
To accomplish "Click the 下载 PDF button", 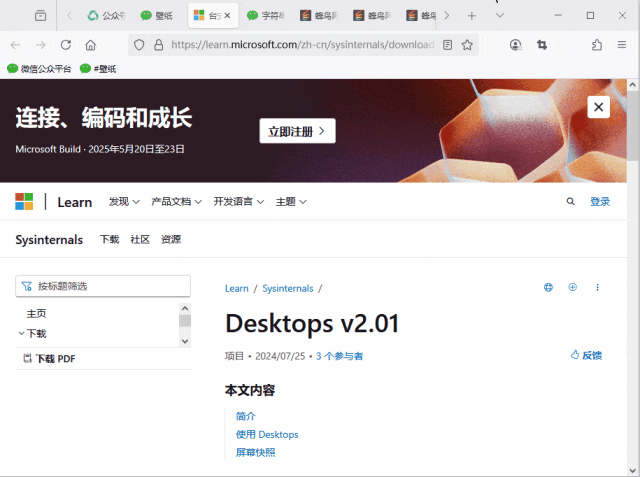I will tap(50, 359).
